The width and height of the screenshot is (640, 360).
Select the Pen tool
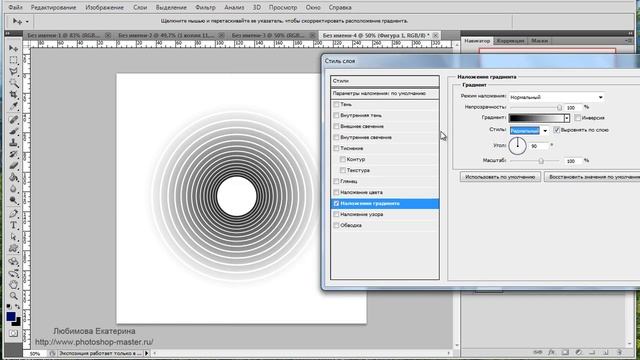13,214
